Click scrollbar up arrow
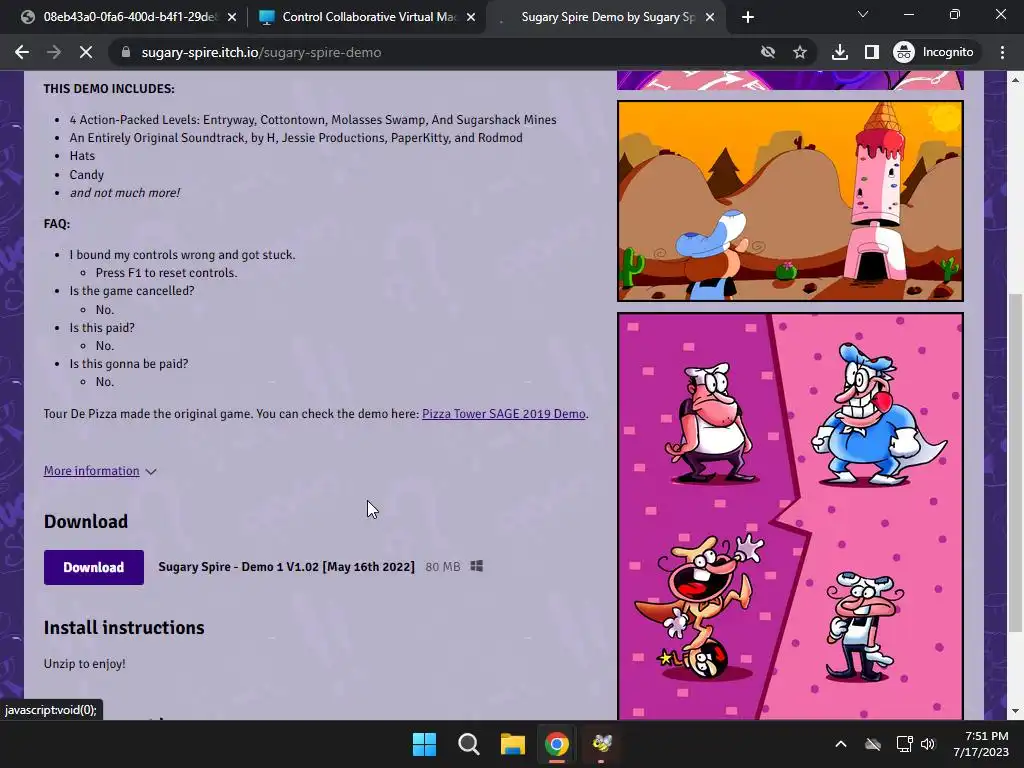The width and height of the screenshot is (1024, 768). click(x=1015, y=79)
